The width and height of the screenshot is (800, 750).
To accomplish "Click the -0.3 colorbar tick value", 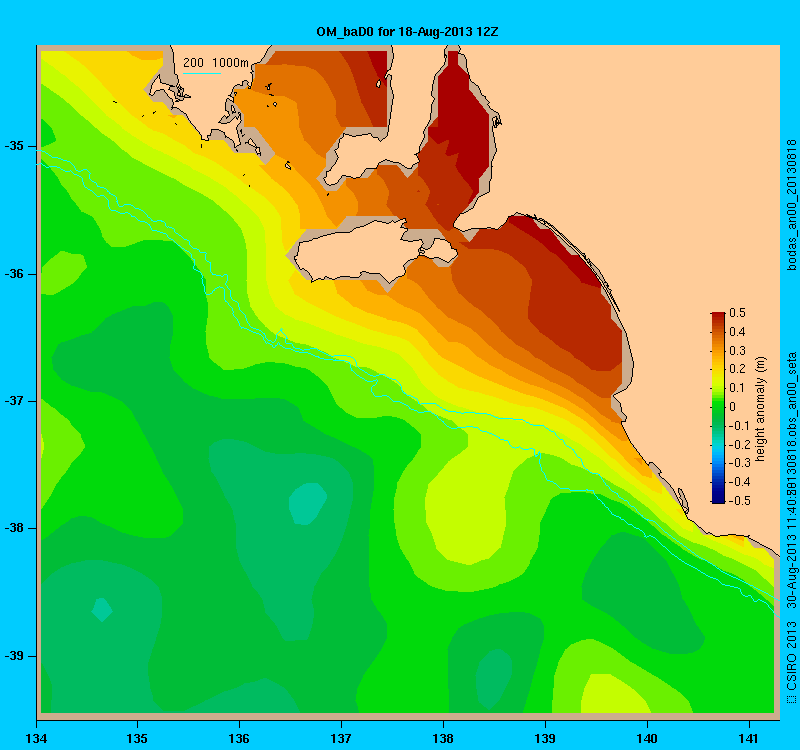I will click(739, 463).
